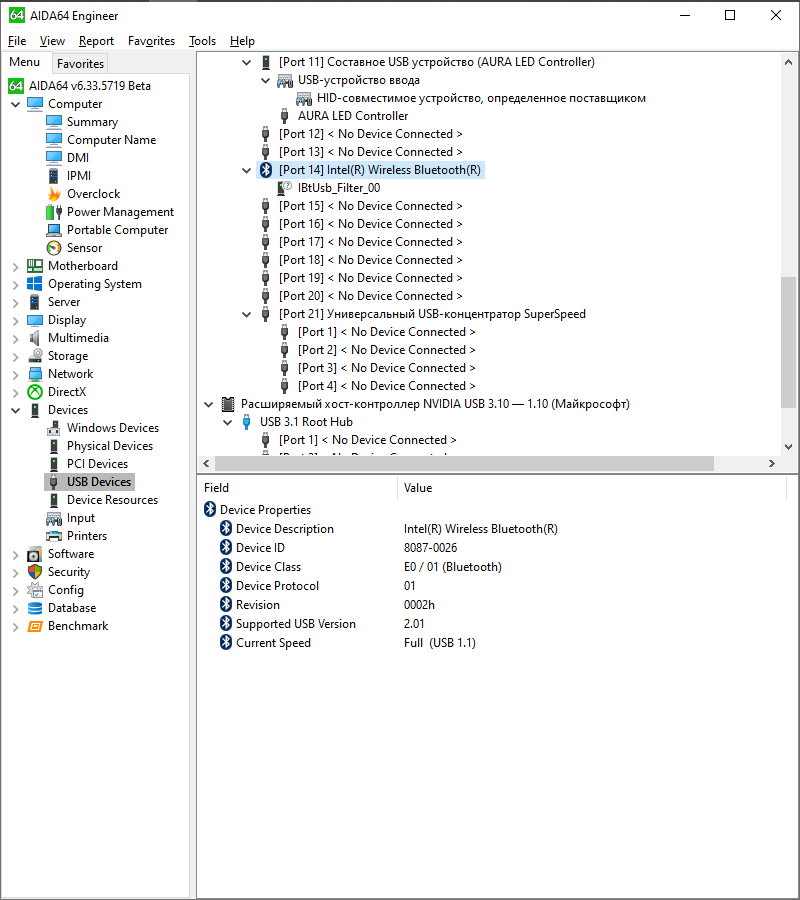Expand the Benchmark tree node
The width and height of the screenshot is (800, 900).
(15, 627)
